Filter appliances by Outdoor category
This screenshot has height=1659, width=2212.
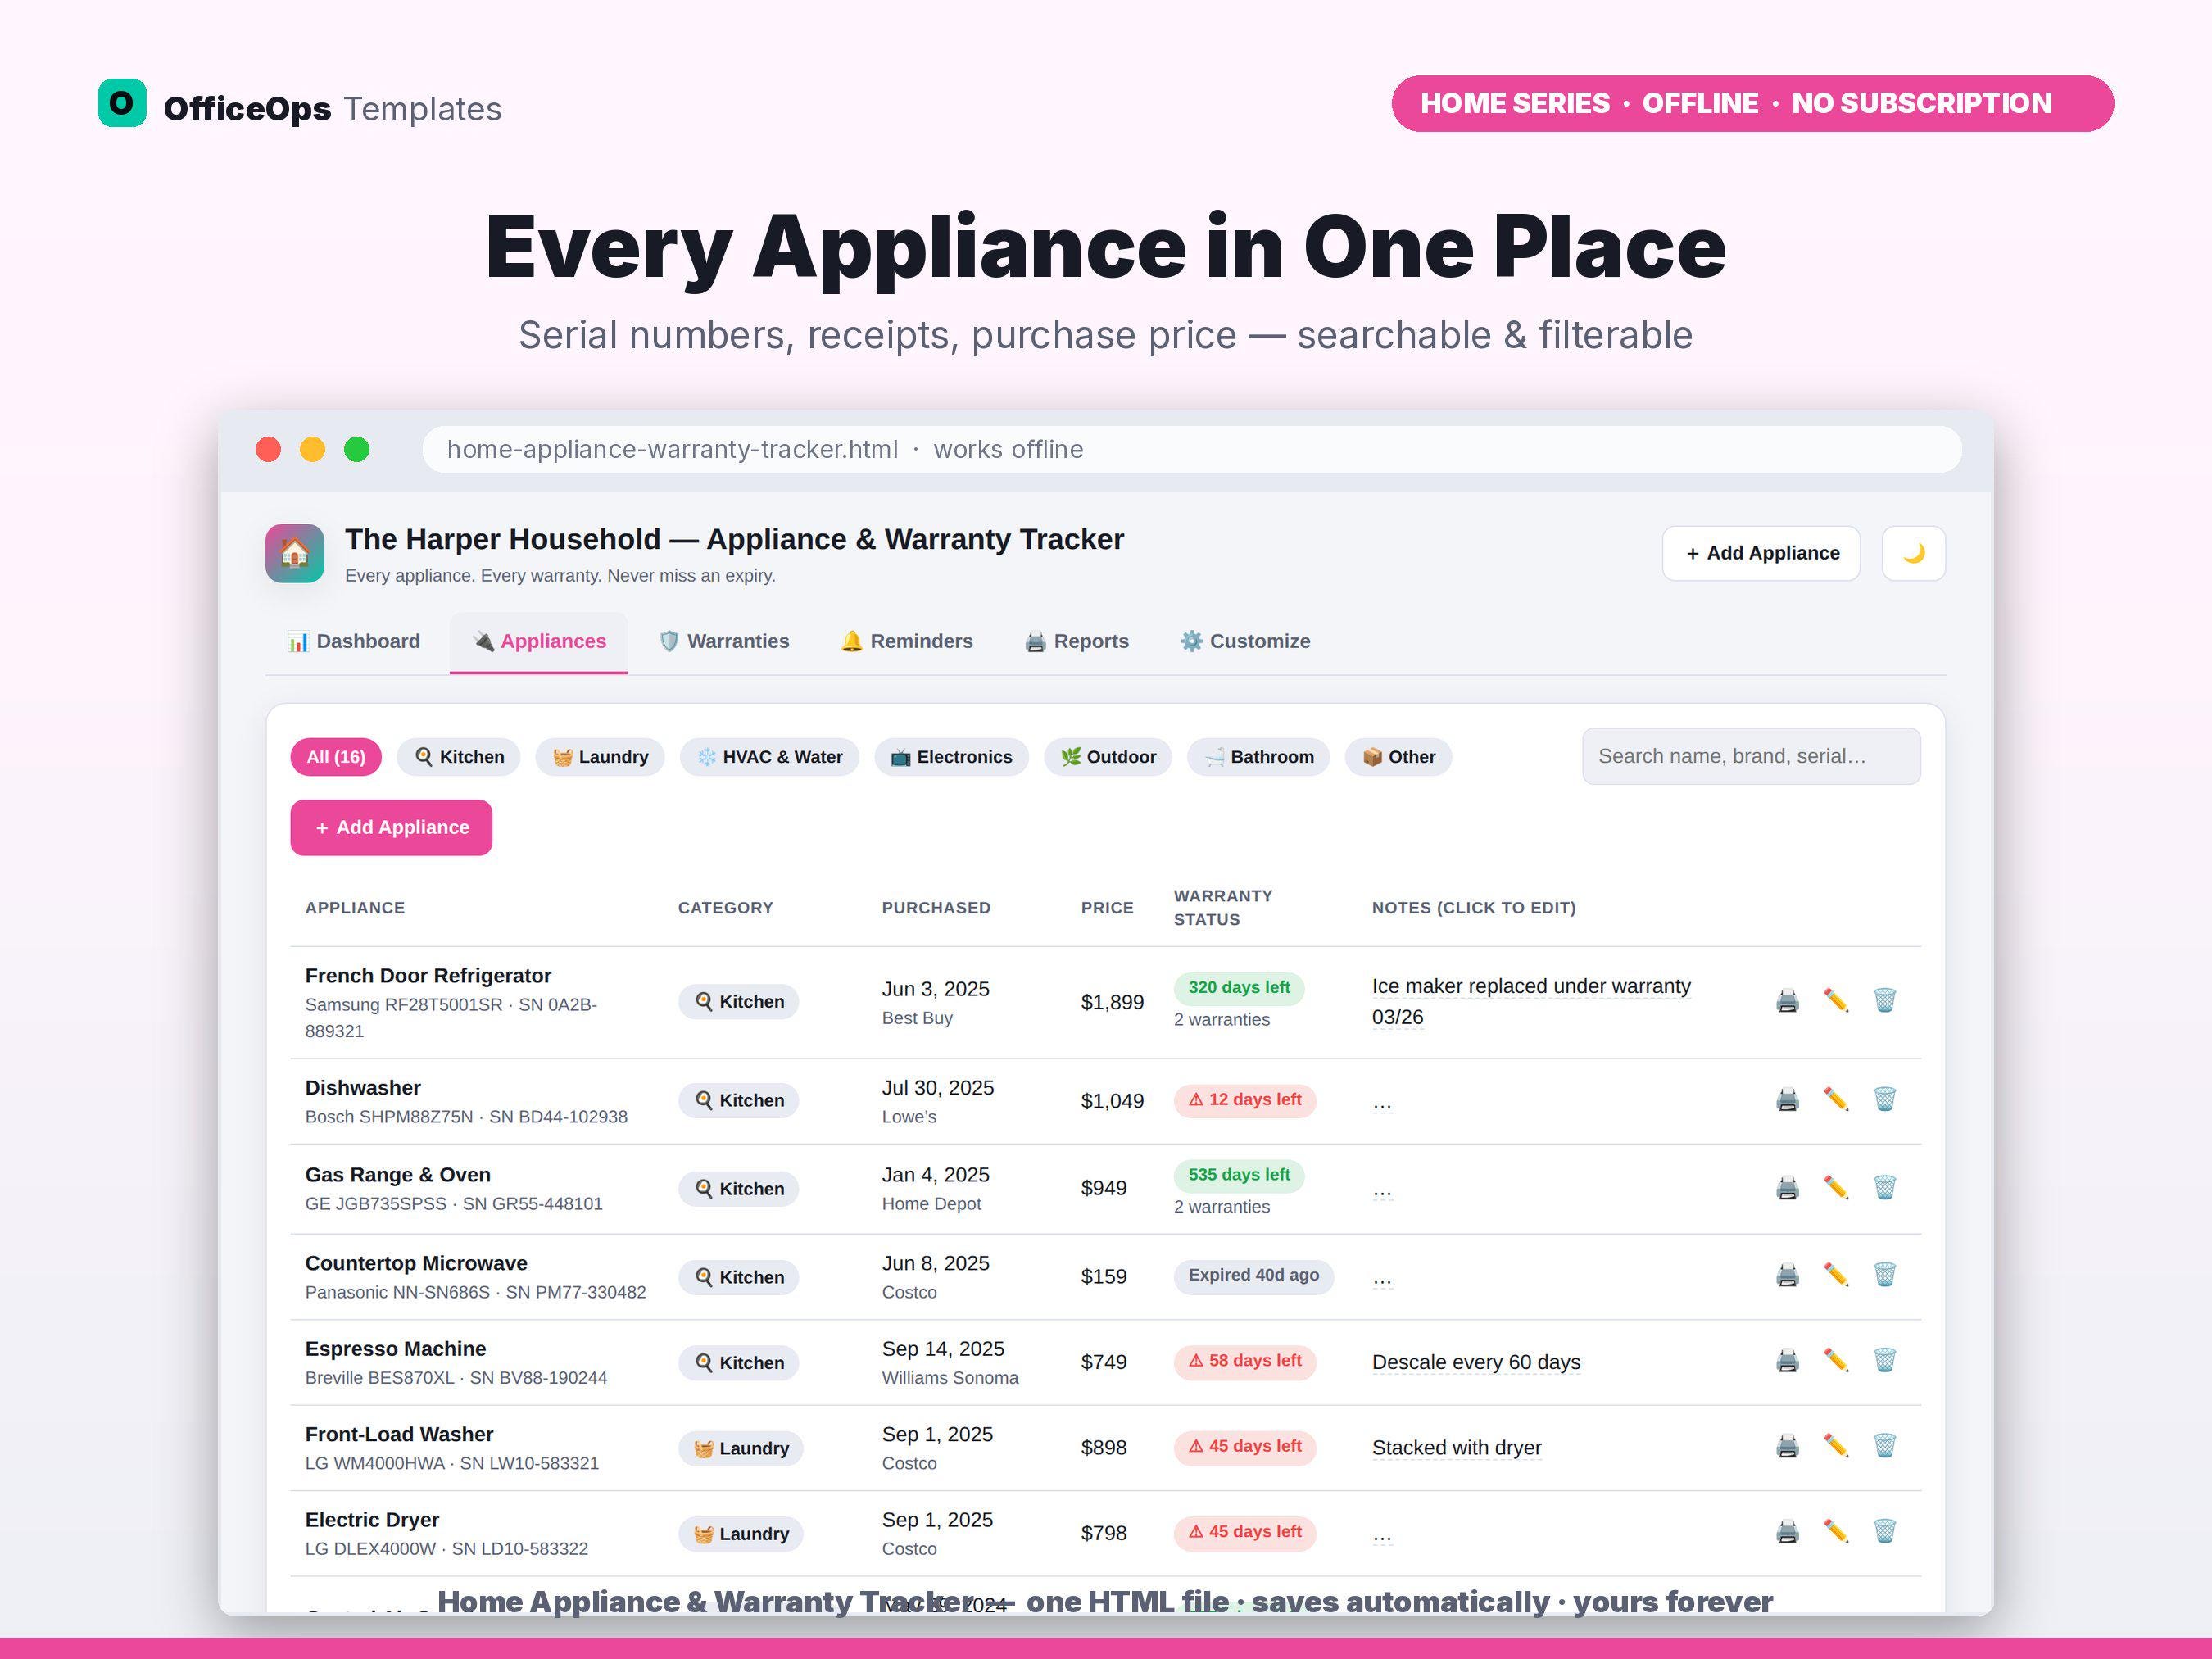coord(1108,757)
